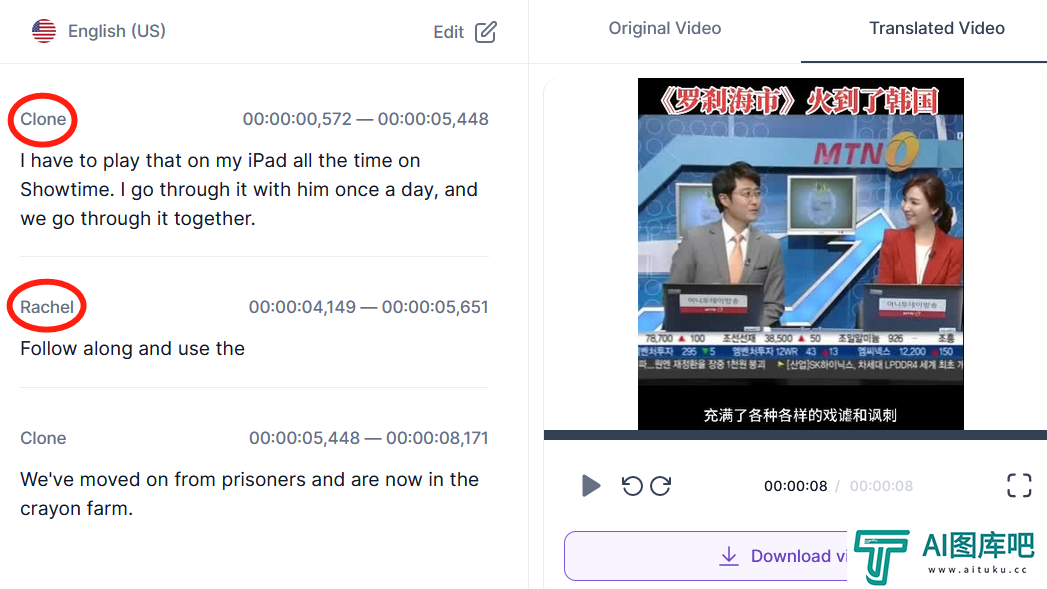Click the download arrow icon
Screen dimensions: 1047x589
tap(729, 556)
